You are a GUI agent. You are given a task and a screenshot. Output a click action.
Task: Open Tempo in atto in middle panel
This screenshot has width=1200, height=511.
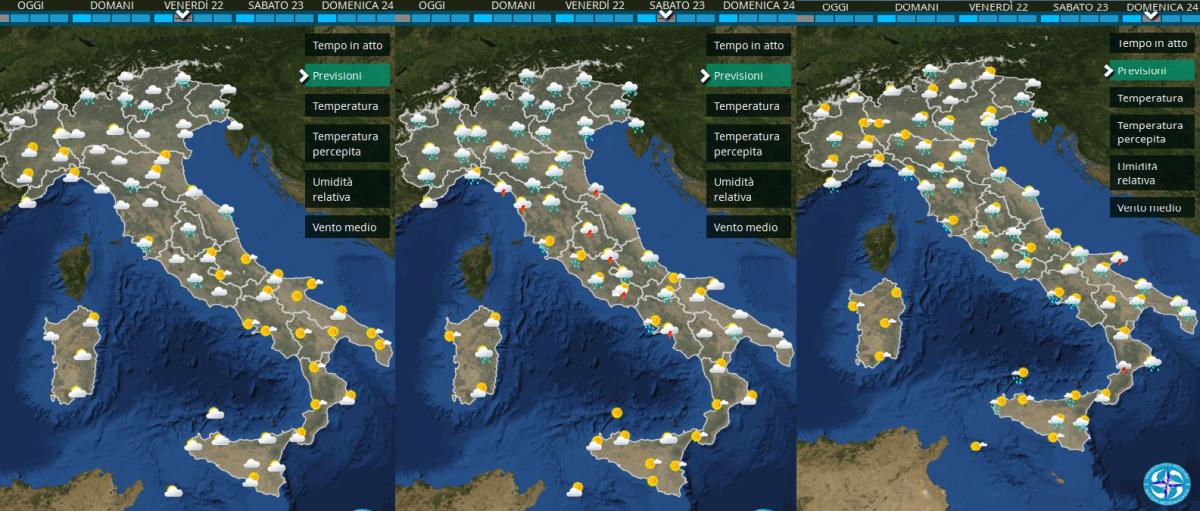(x=749, y=45)
